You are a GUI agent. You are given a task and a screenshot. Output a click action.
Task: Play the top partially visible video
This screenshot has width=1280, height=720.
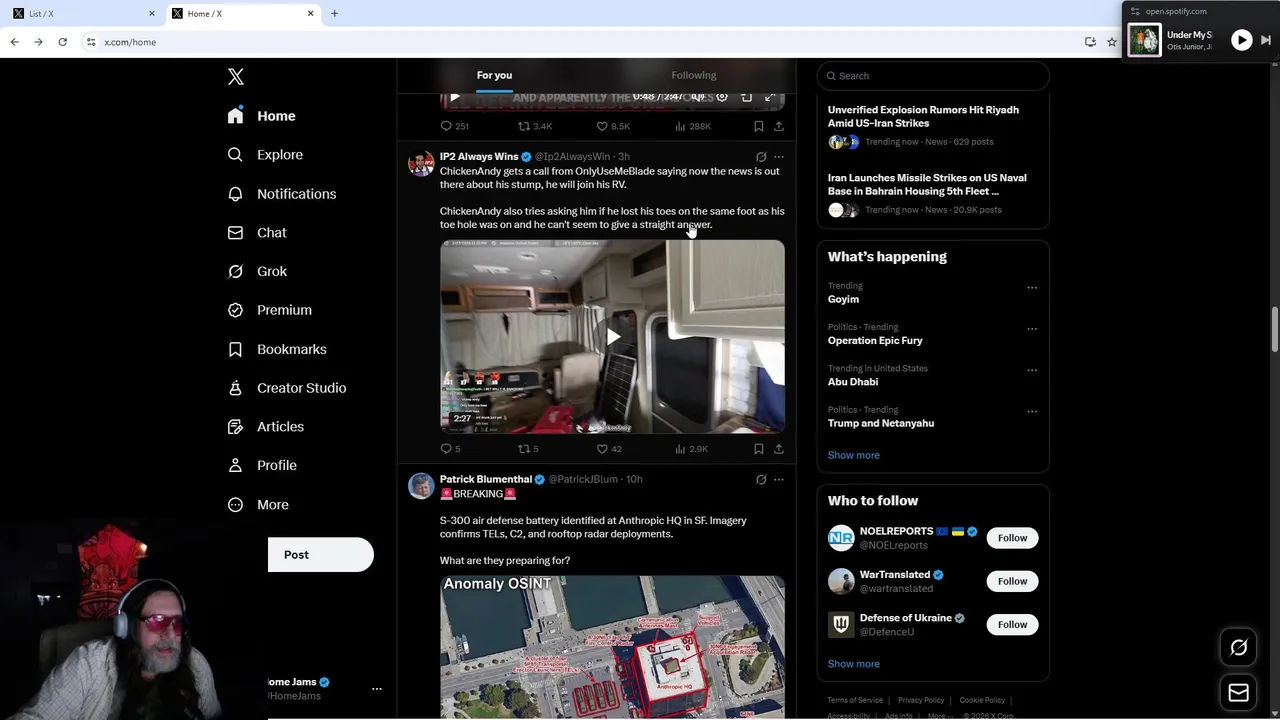pyautogui.click(x=454, y=97)
